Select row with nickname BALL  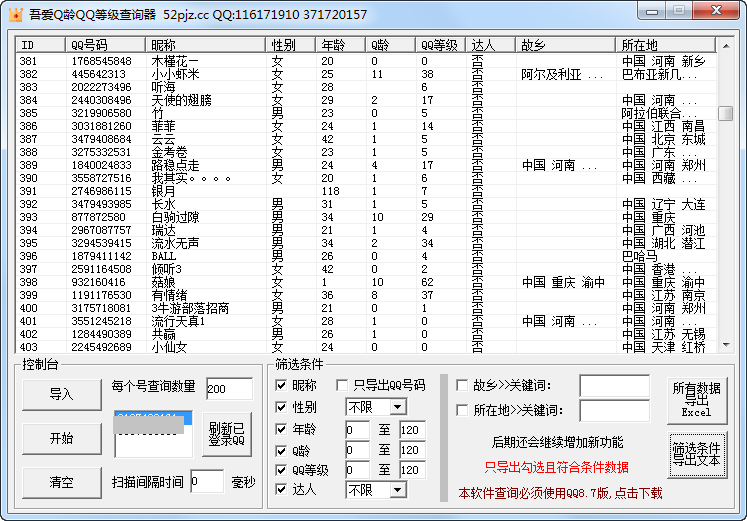point(366,256)
